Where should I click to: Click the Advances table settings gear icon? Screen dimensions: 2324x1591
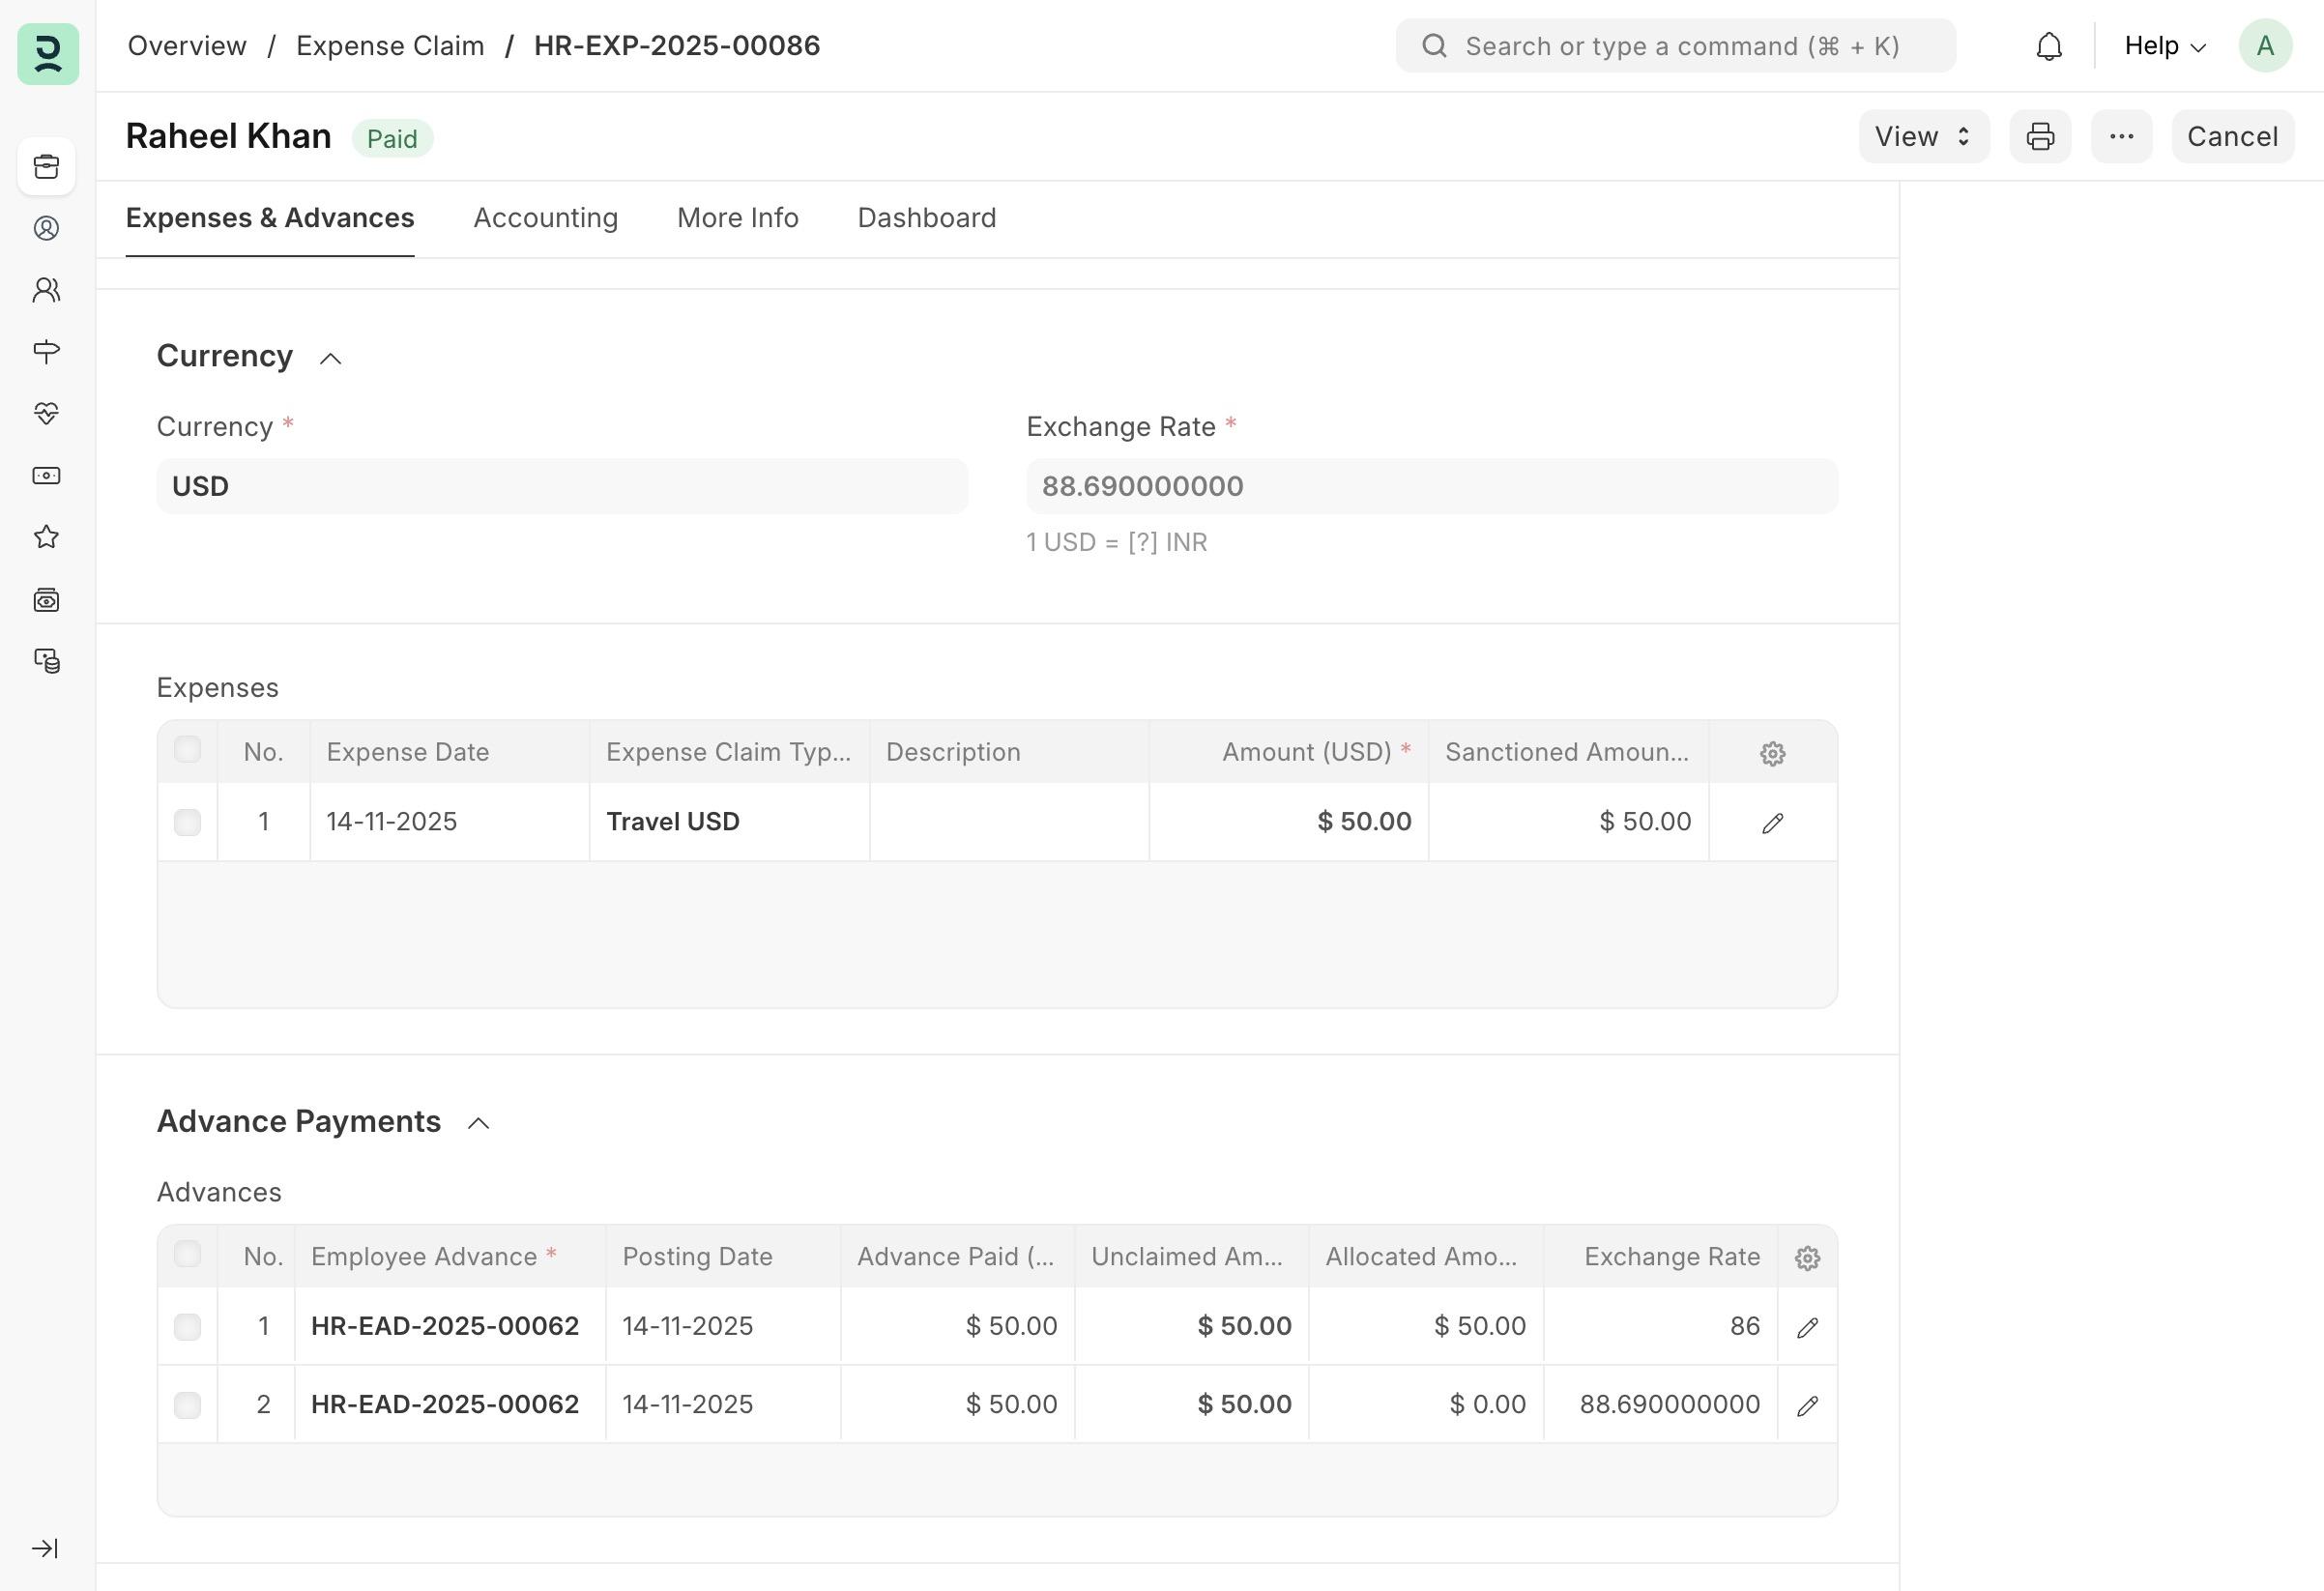pos(1806,1258)
